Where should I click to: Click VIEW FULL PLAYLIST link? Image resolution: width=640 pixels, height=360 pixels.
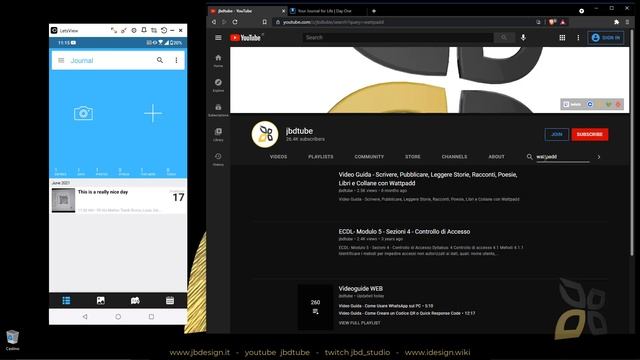click(x=359, y=323)
